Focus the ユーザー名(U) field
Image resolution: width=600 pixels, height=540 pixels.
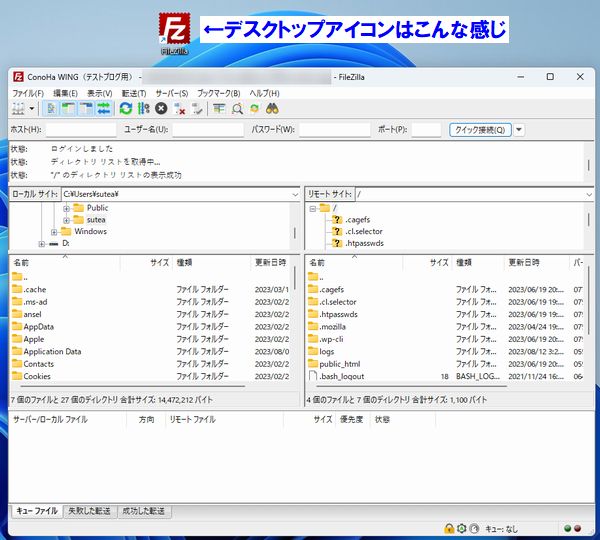[x=208, y=130]
